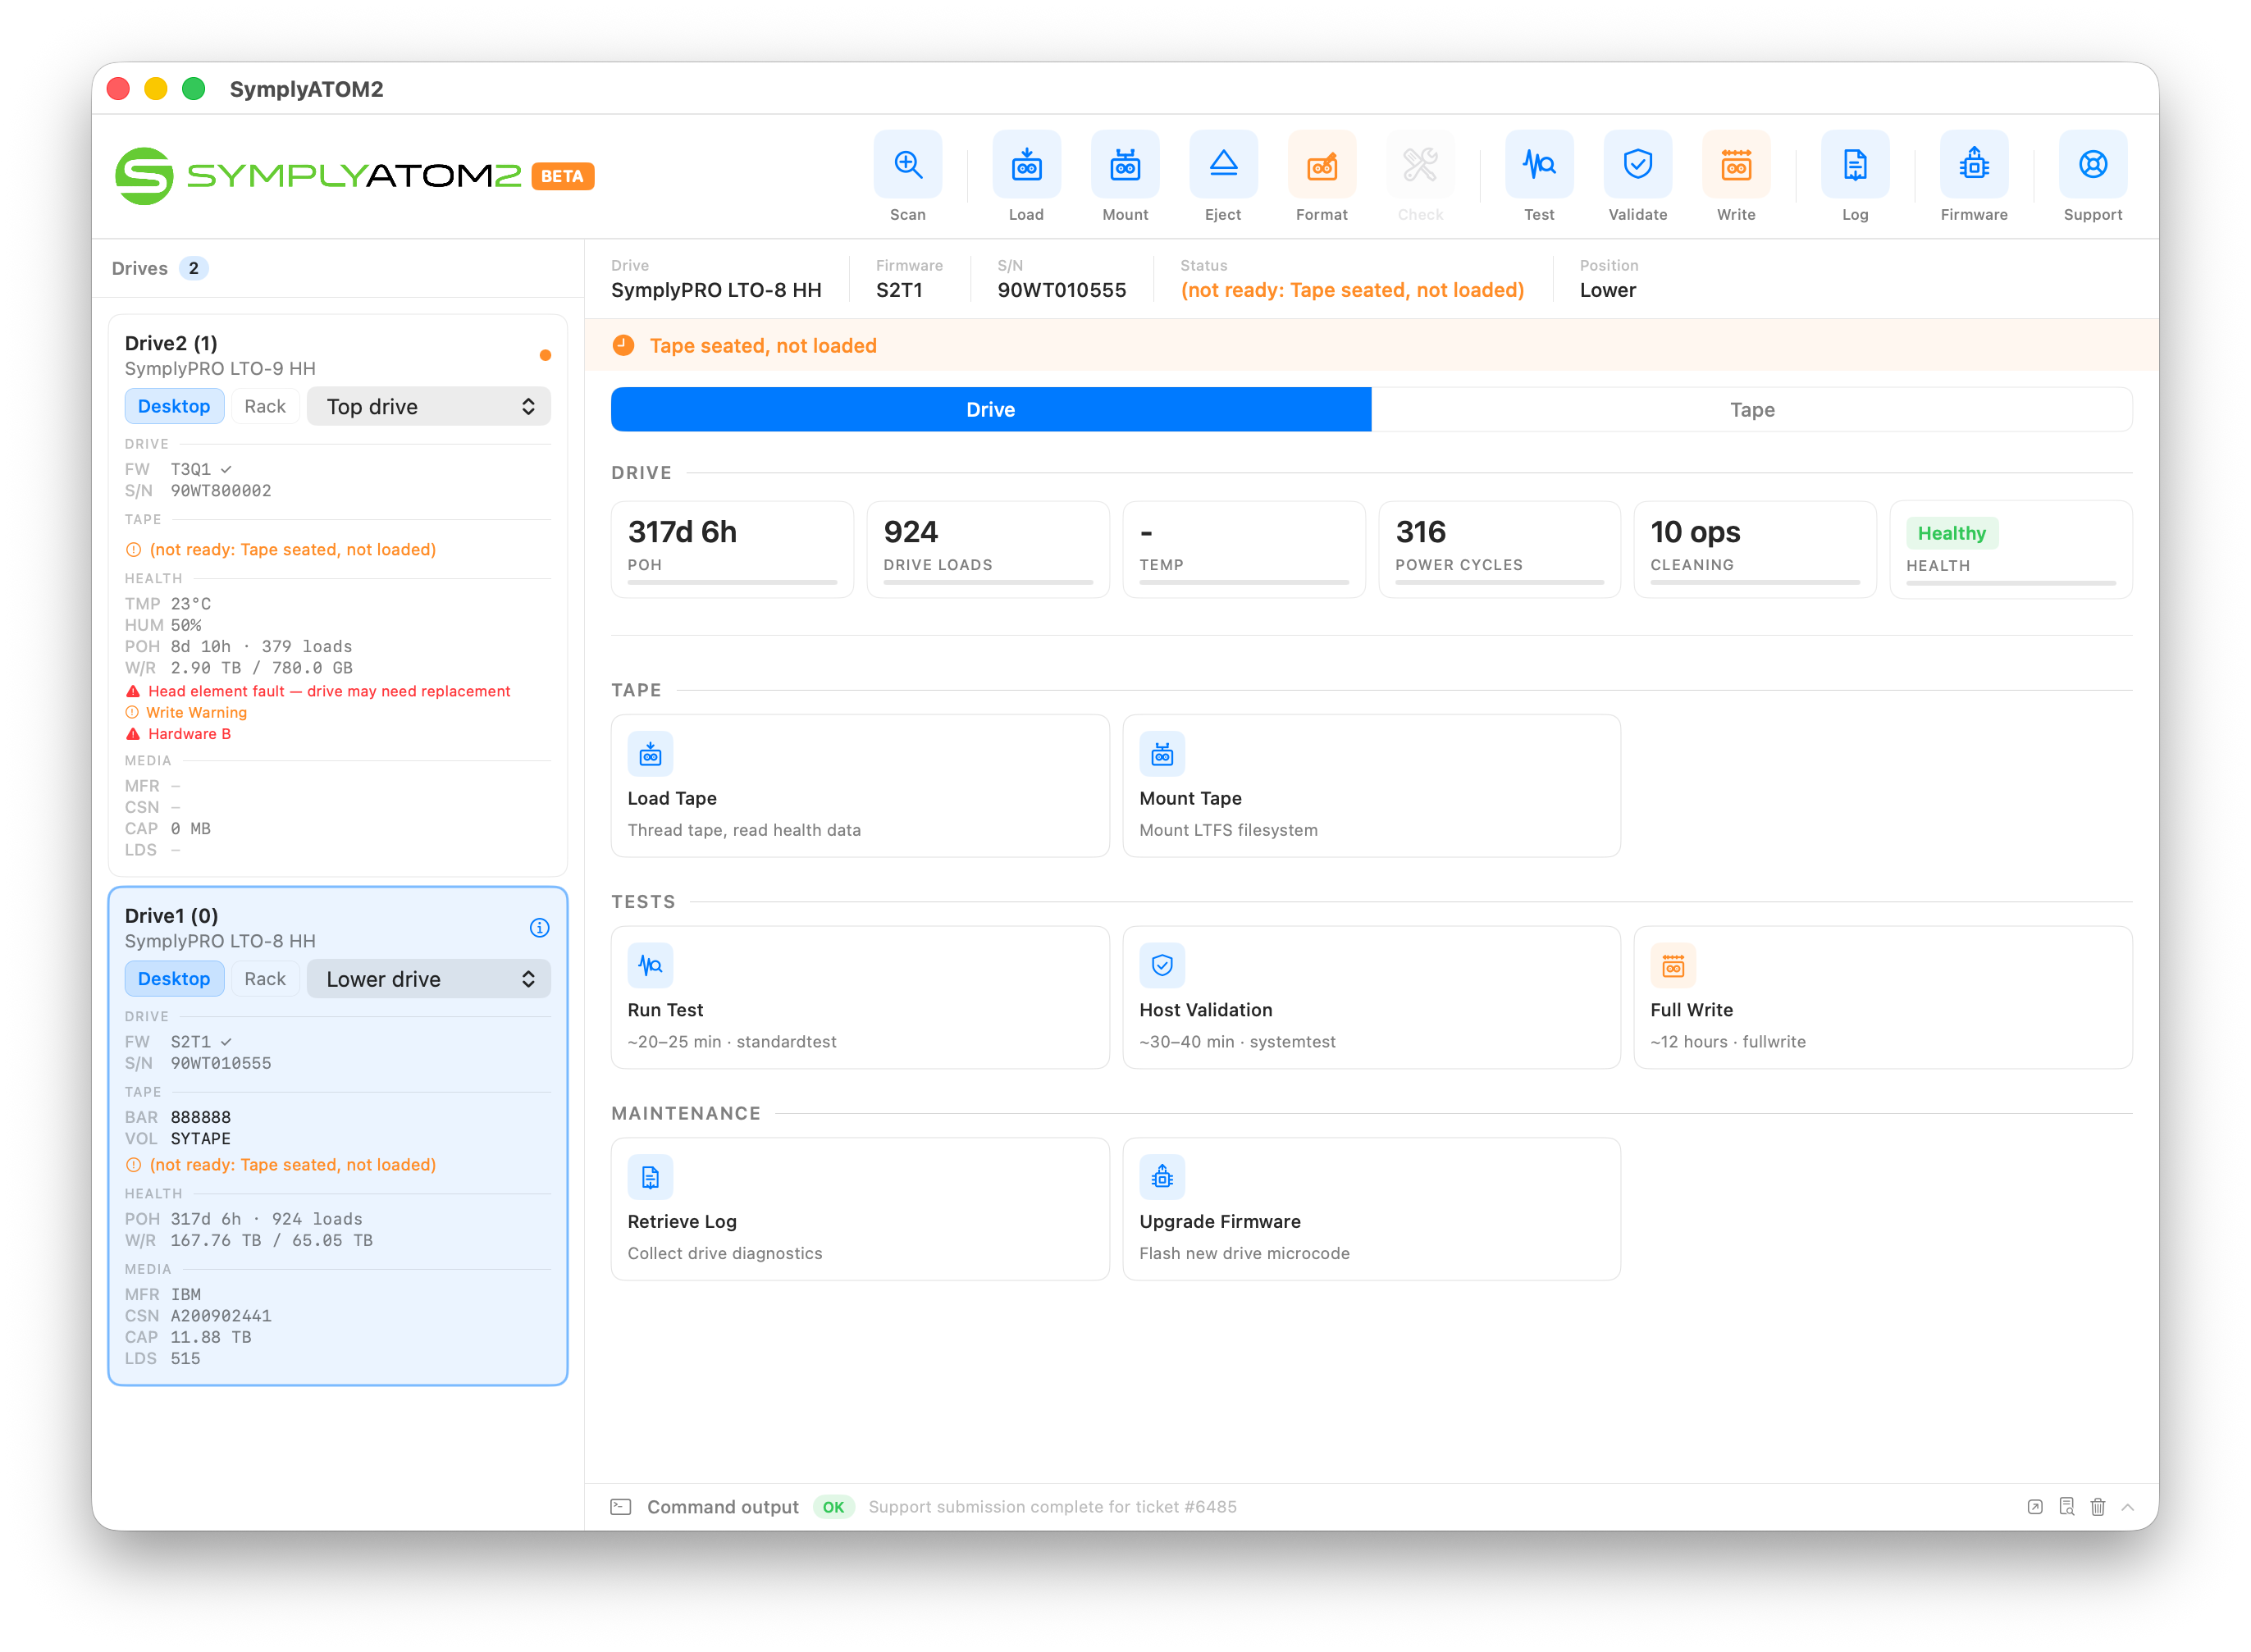Expand the command output panel chevron
This screenshot has height=1652, width=2251.
2128,1507
